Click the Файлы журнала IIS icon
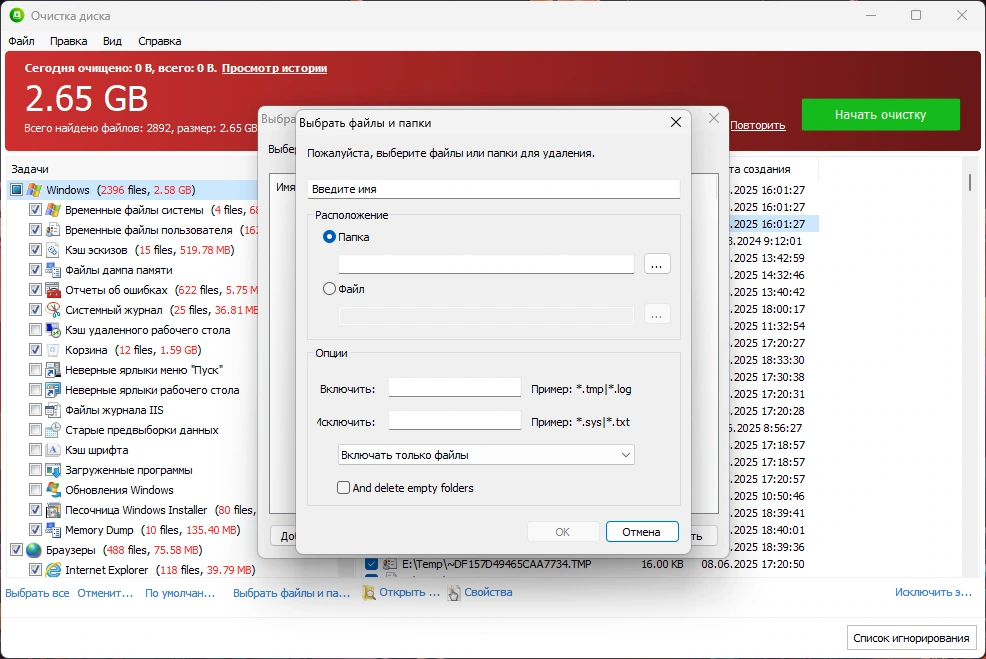Image resolution: width=986 pixels, height=659 pixels. click(x=53, y=410)
